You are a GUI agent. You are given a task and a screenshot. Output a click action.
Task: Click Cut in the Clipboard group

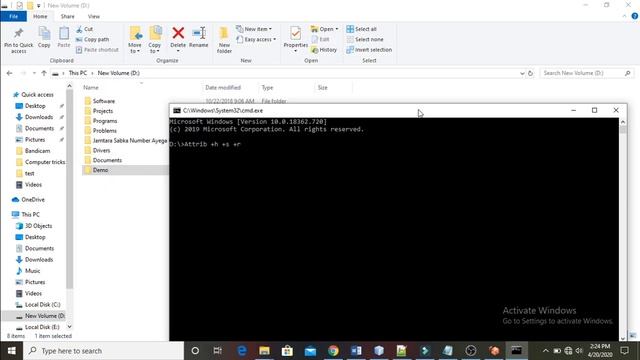(x=84, y=29)
